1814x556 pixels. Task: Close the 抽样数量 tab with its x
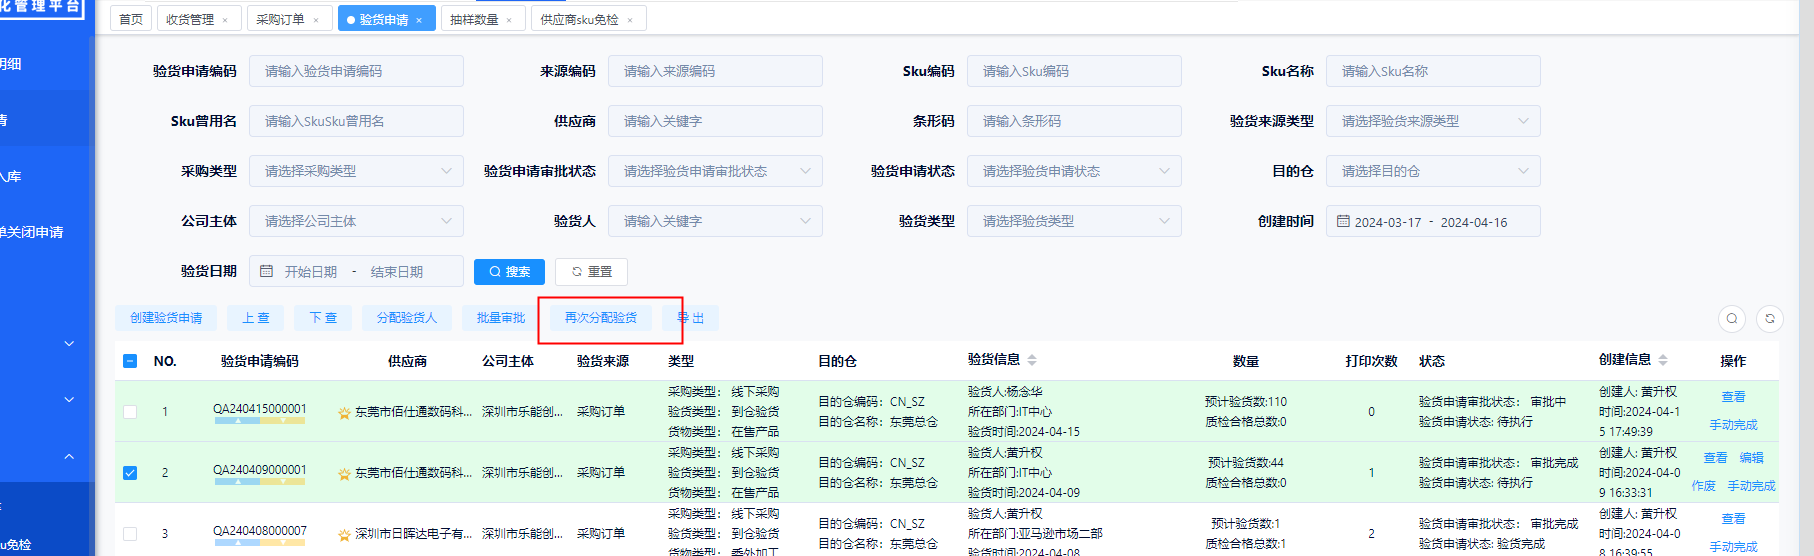point(509,20)
